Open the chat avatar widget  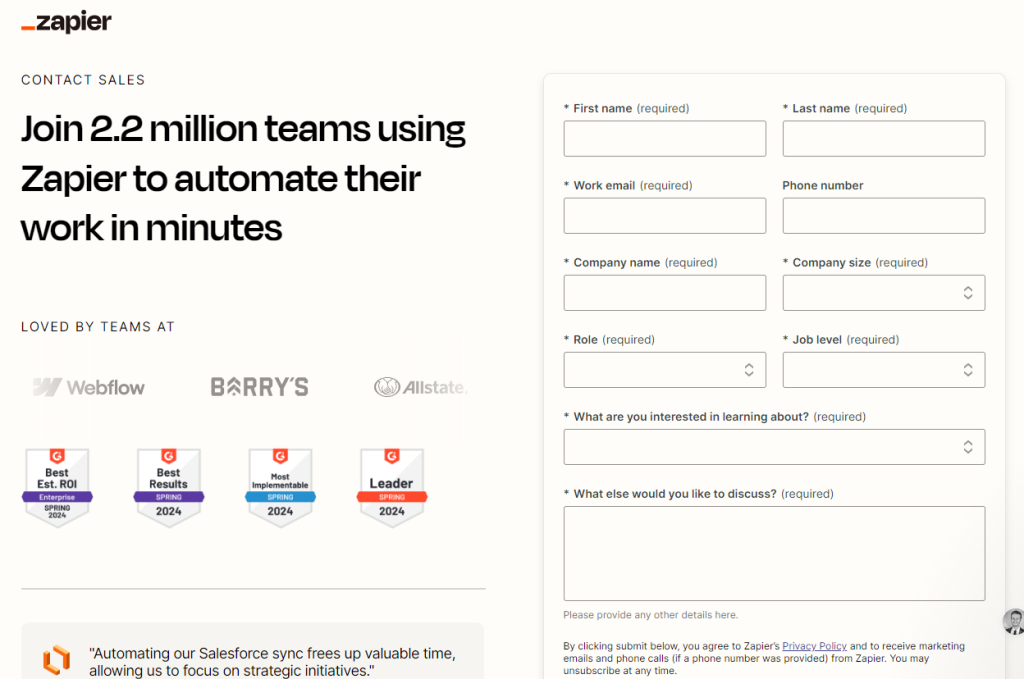click(1013, 621)
